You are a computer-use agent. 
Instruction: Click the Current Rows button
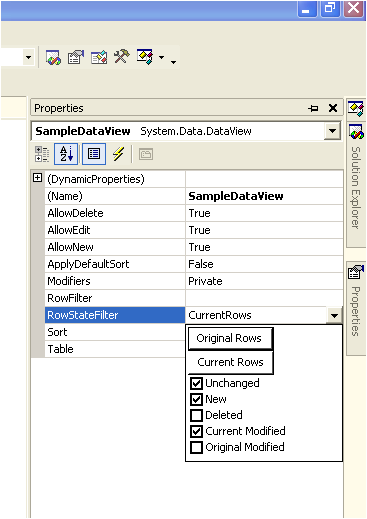point(231,362)
